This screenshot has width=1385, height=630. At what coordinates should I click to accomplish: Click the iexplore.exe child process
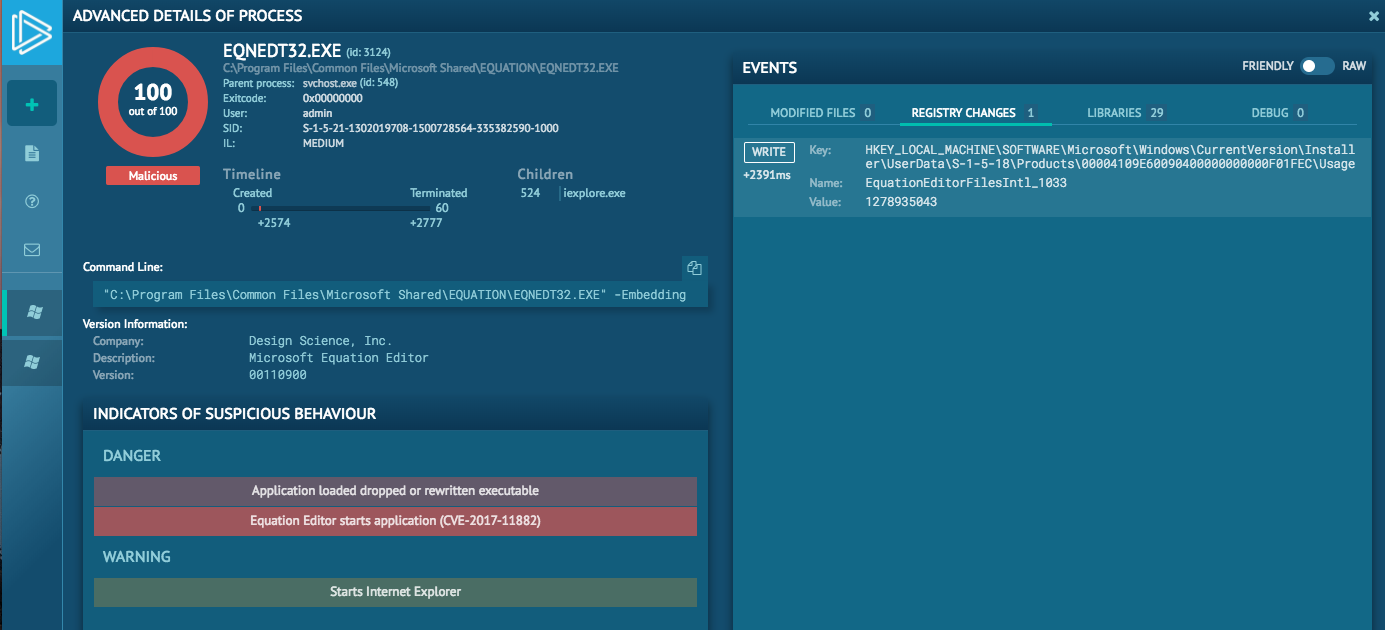tap(594, 193)
